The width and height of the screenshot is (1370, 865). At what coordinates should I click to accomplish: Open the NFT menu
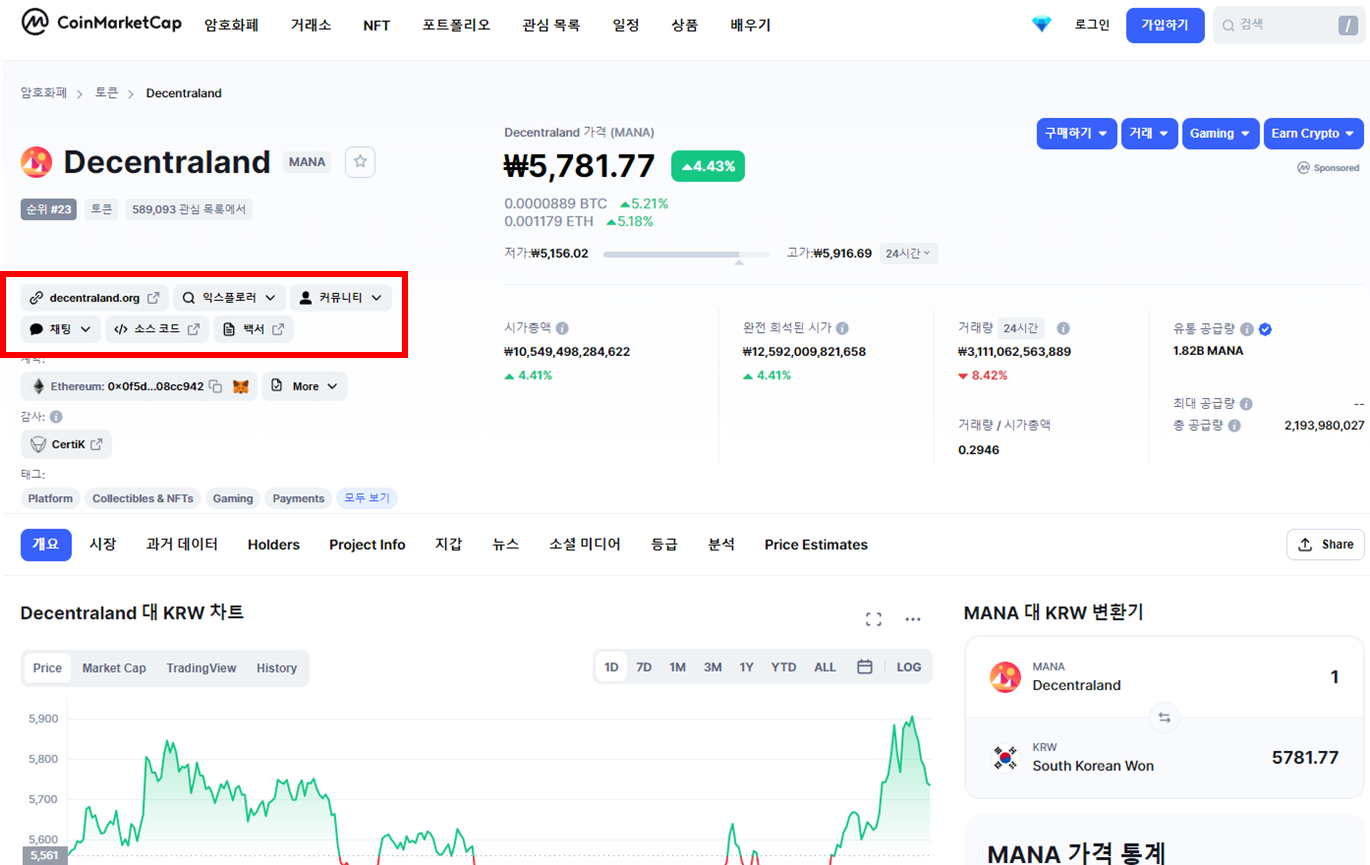click(x=376, y=25)
